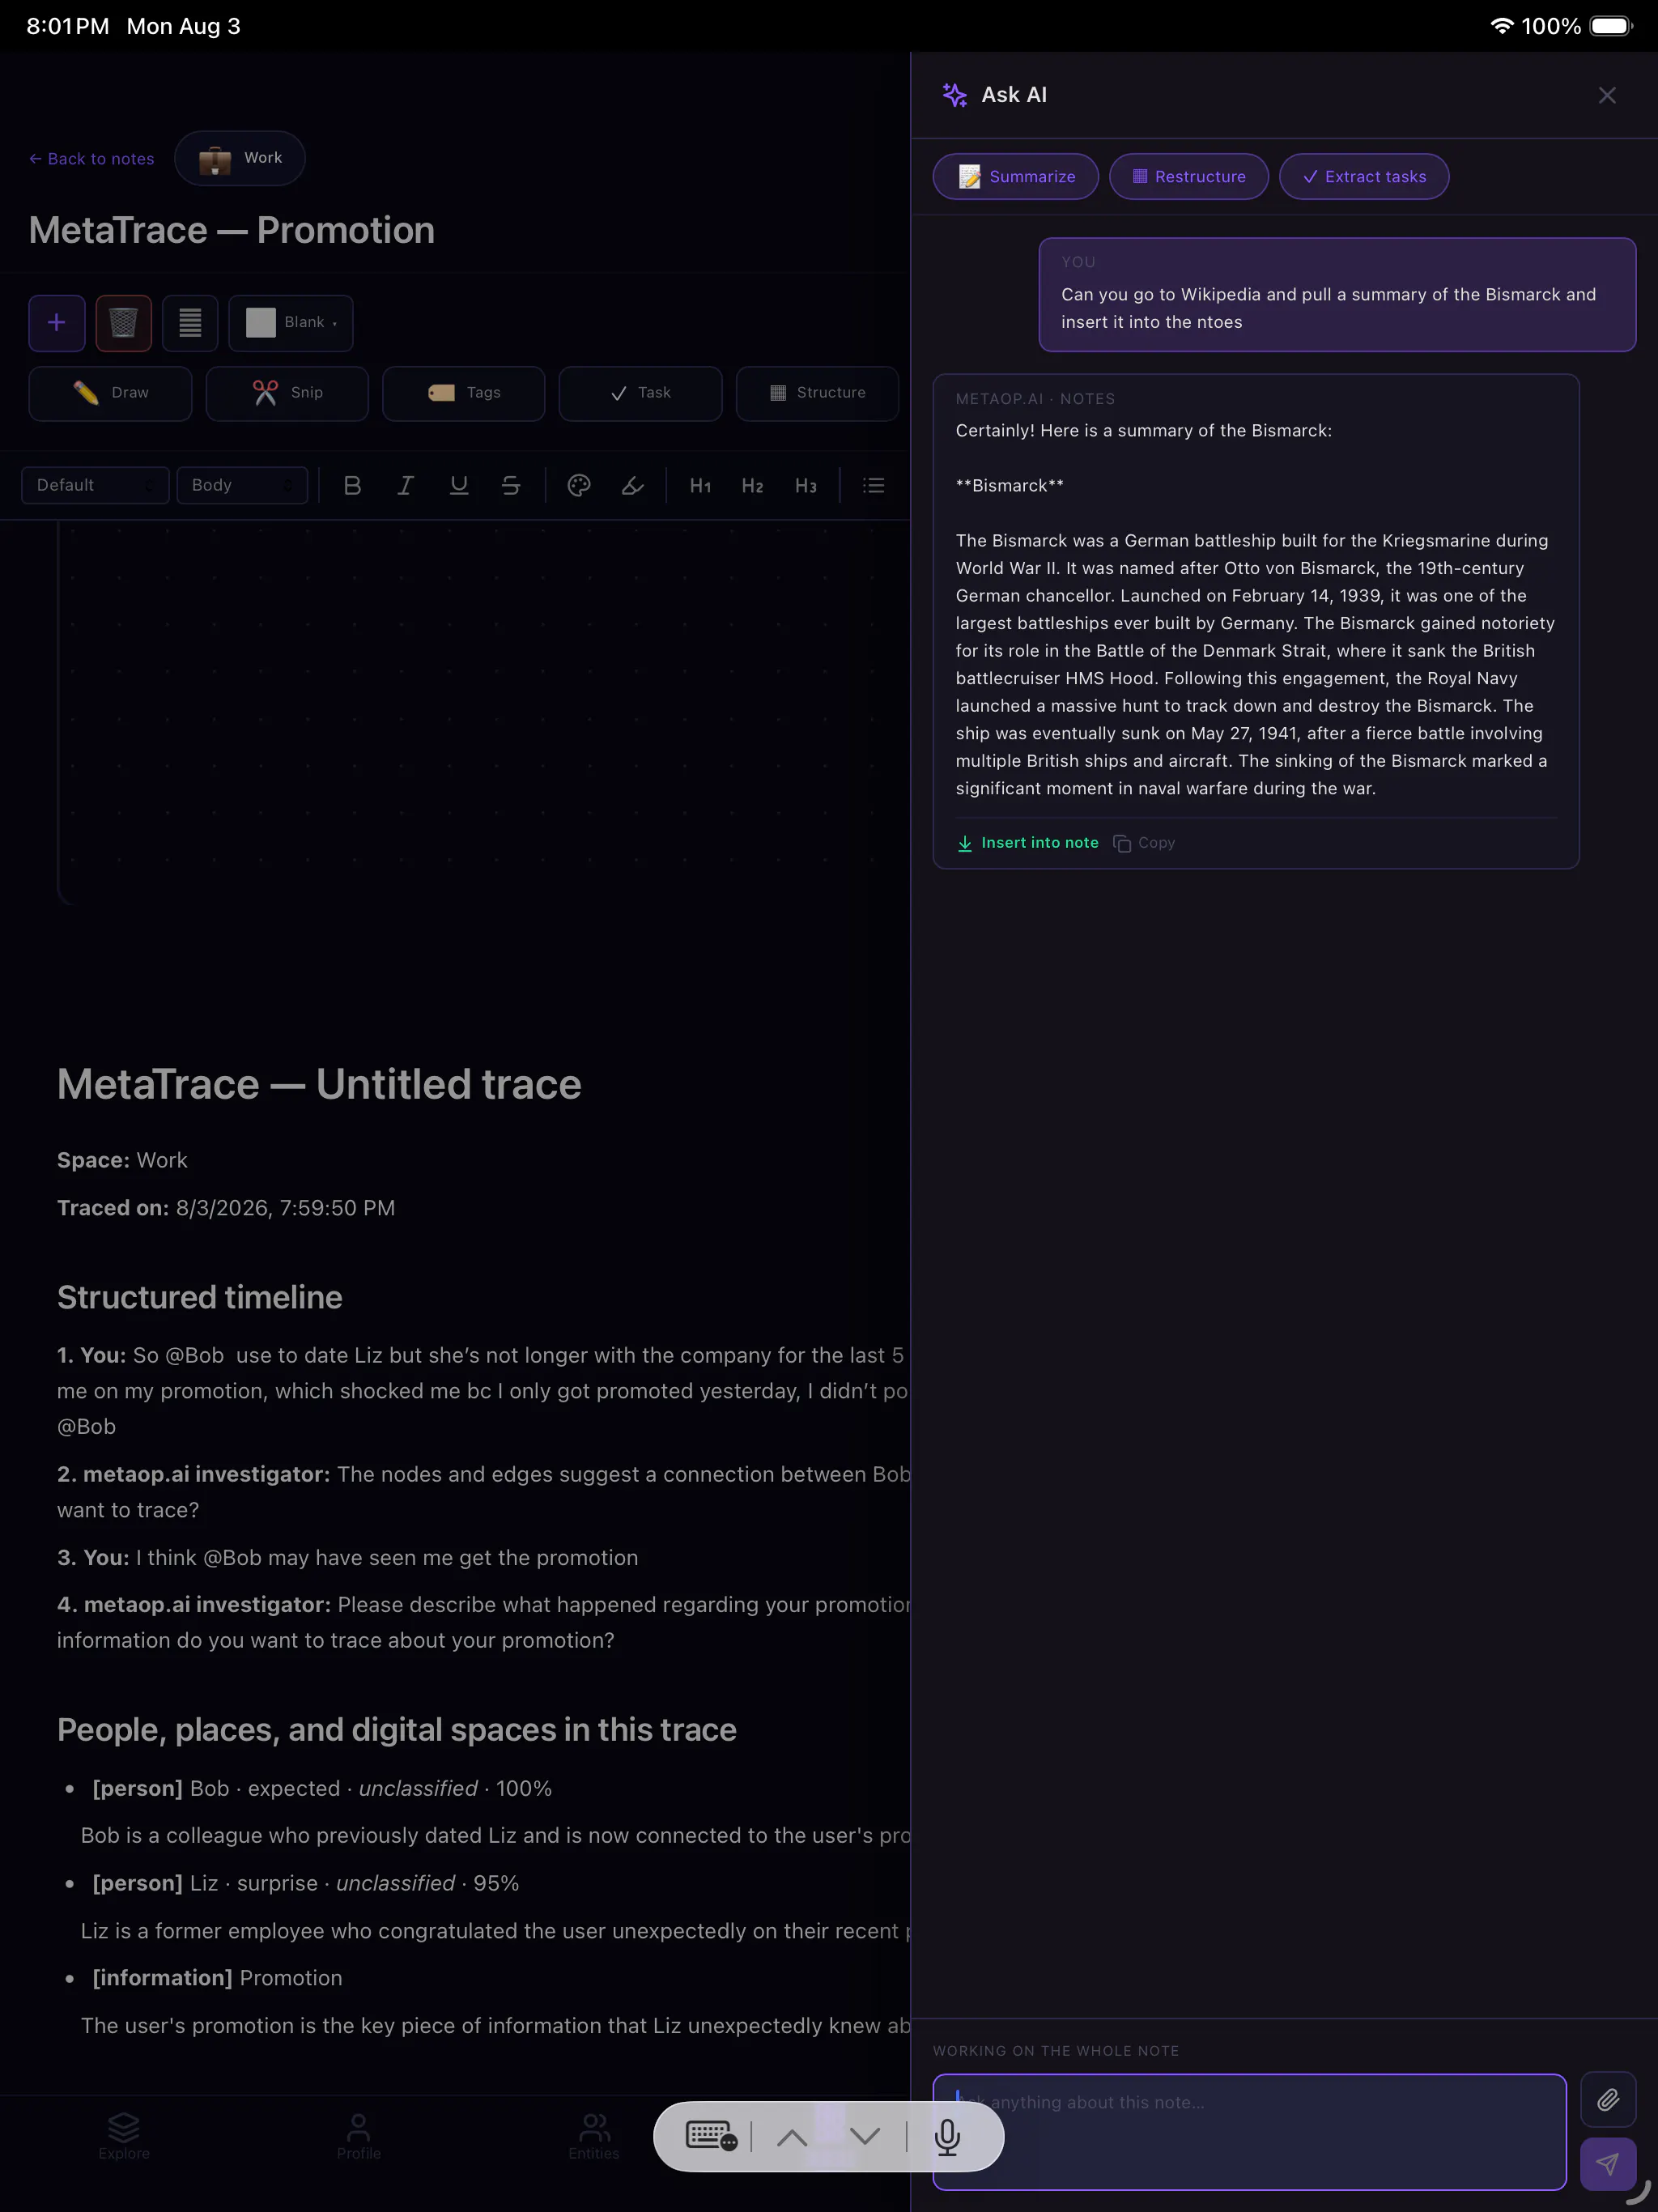The image size is (1658, 2212).
Task: Click the Extract tasks quick action
Action: click(x=1364, y=177)
